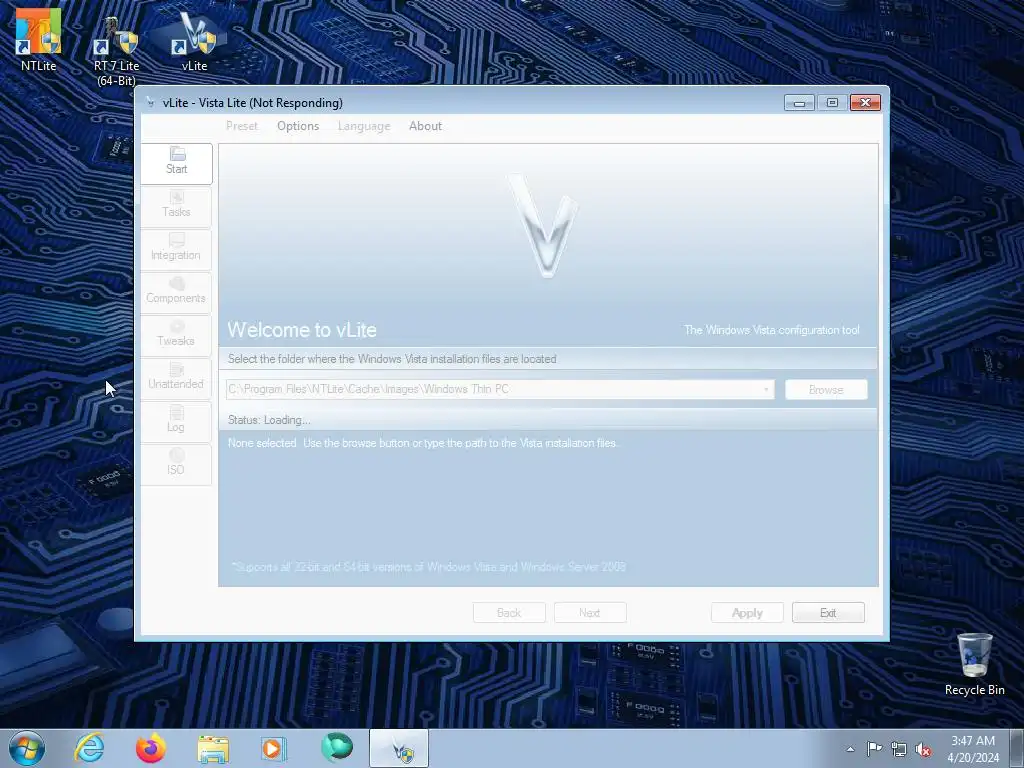Open the Recycle Bin on the desktop
The image size is (1024, 768).
974,664
